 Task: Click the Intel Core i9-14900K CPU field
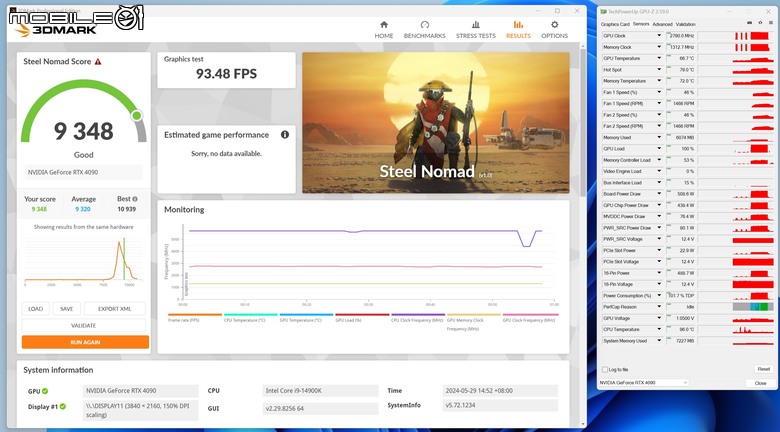pyautogui.click(x=320, y=391)
